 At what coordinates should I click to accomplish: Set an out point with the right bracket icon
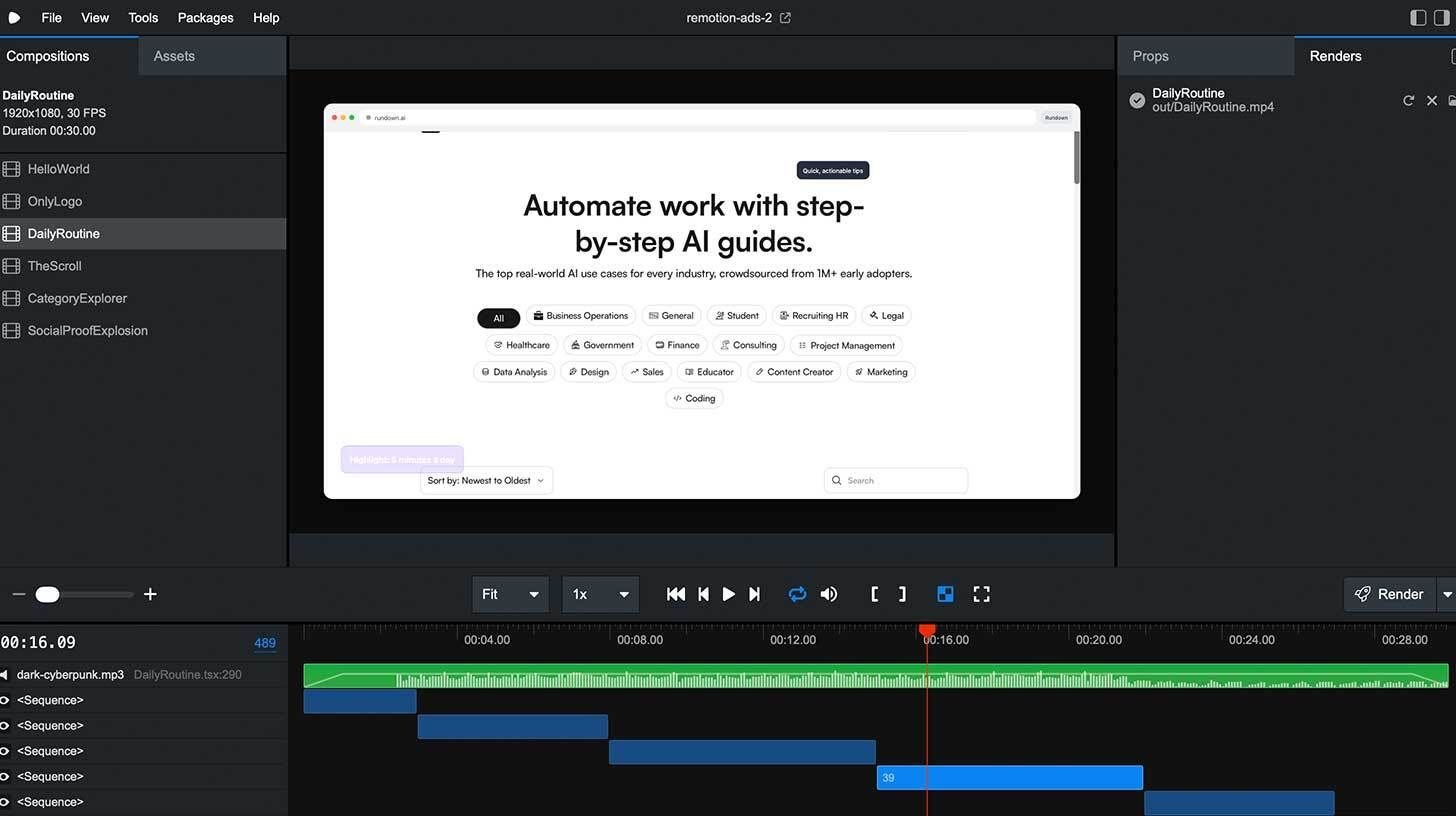[x=902, y=594]
